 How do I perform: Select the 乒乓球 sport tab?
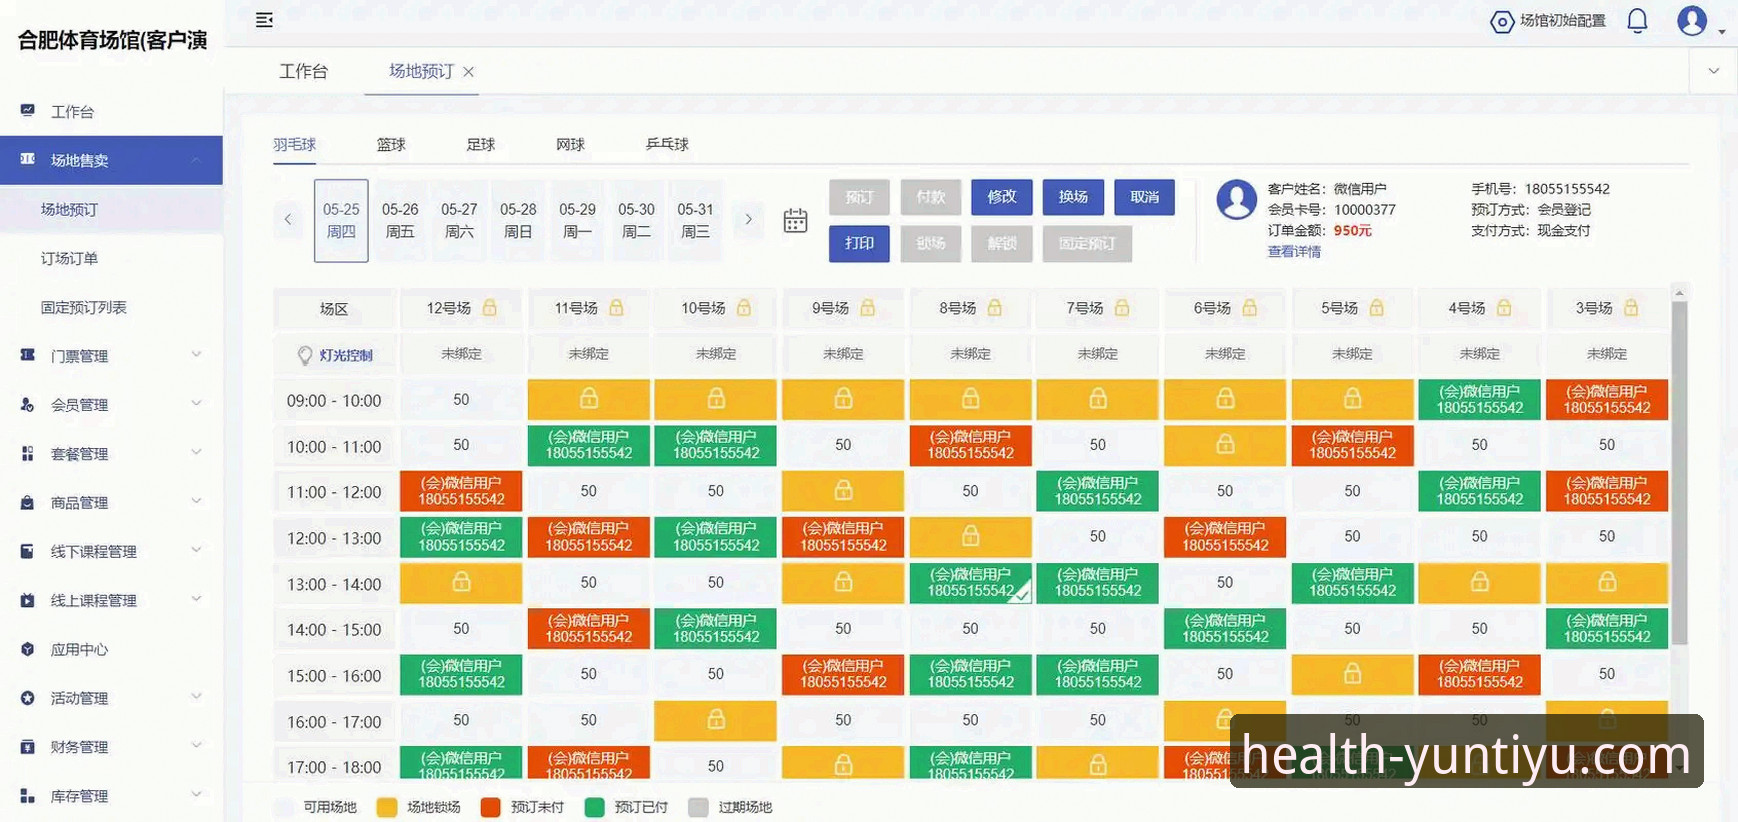pos(667,144)
